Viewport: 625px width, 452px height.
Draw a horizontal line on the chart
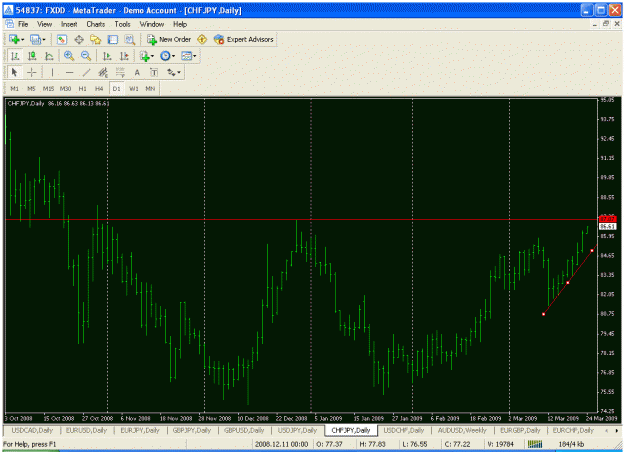(x=69, y=73)
